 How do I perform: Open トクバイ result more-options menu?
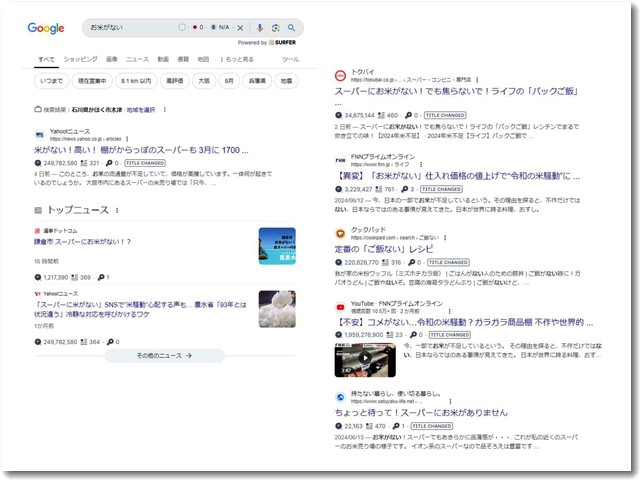click(477, 80)
